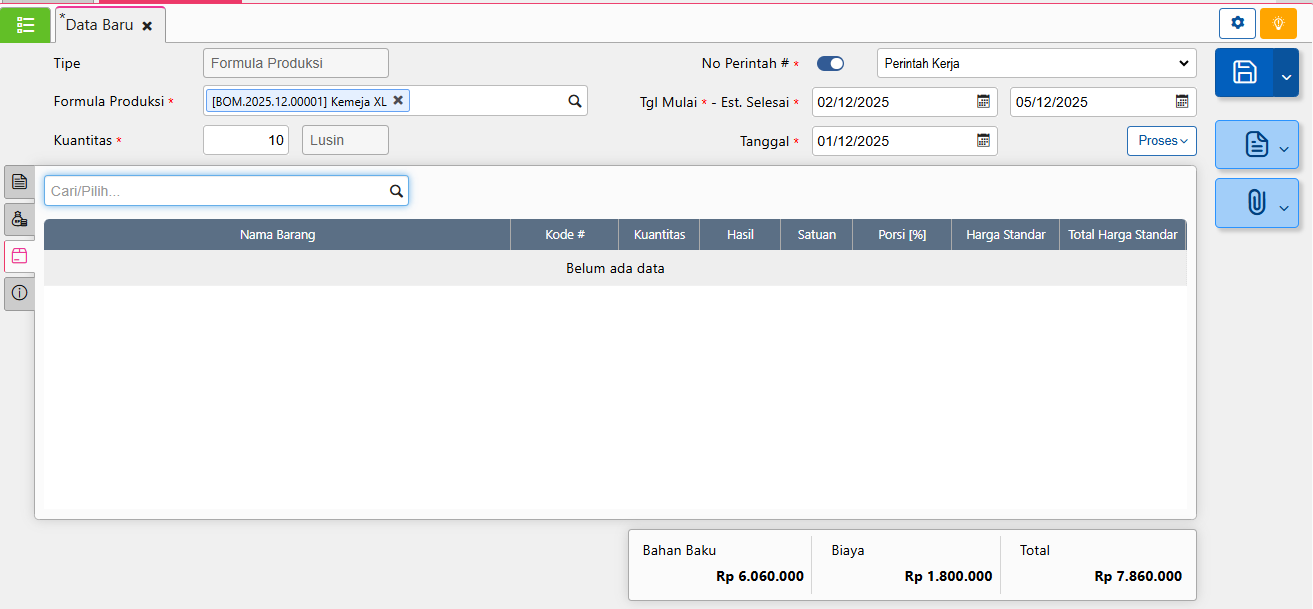Click the Cari/Pilih search field
The width and height of the screenshot is (1313, 609).
(x=216, y=191)
